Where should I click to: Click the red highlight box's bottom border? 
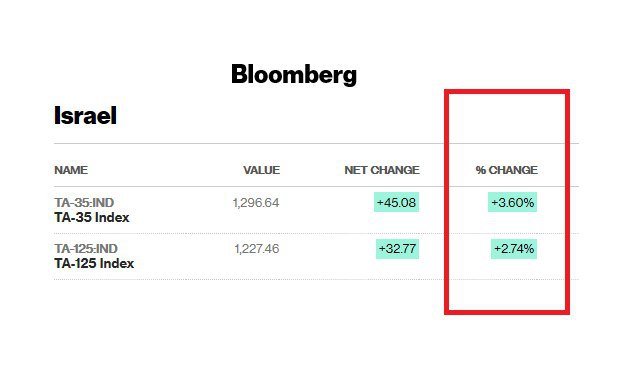[507, 312]
